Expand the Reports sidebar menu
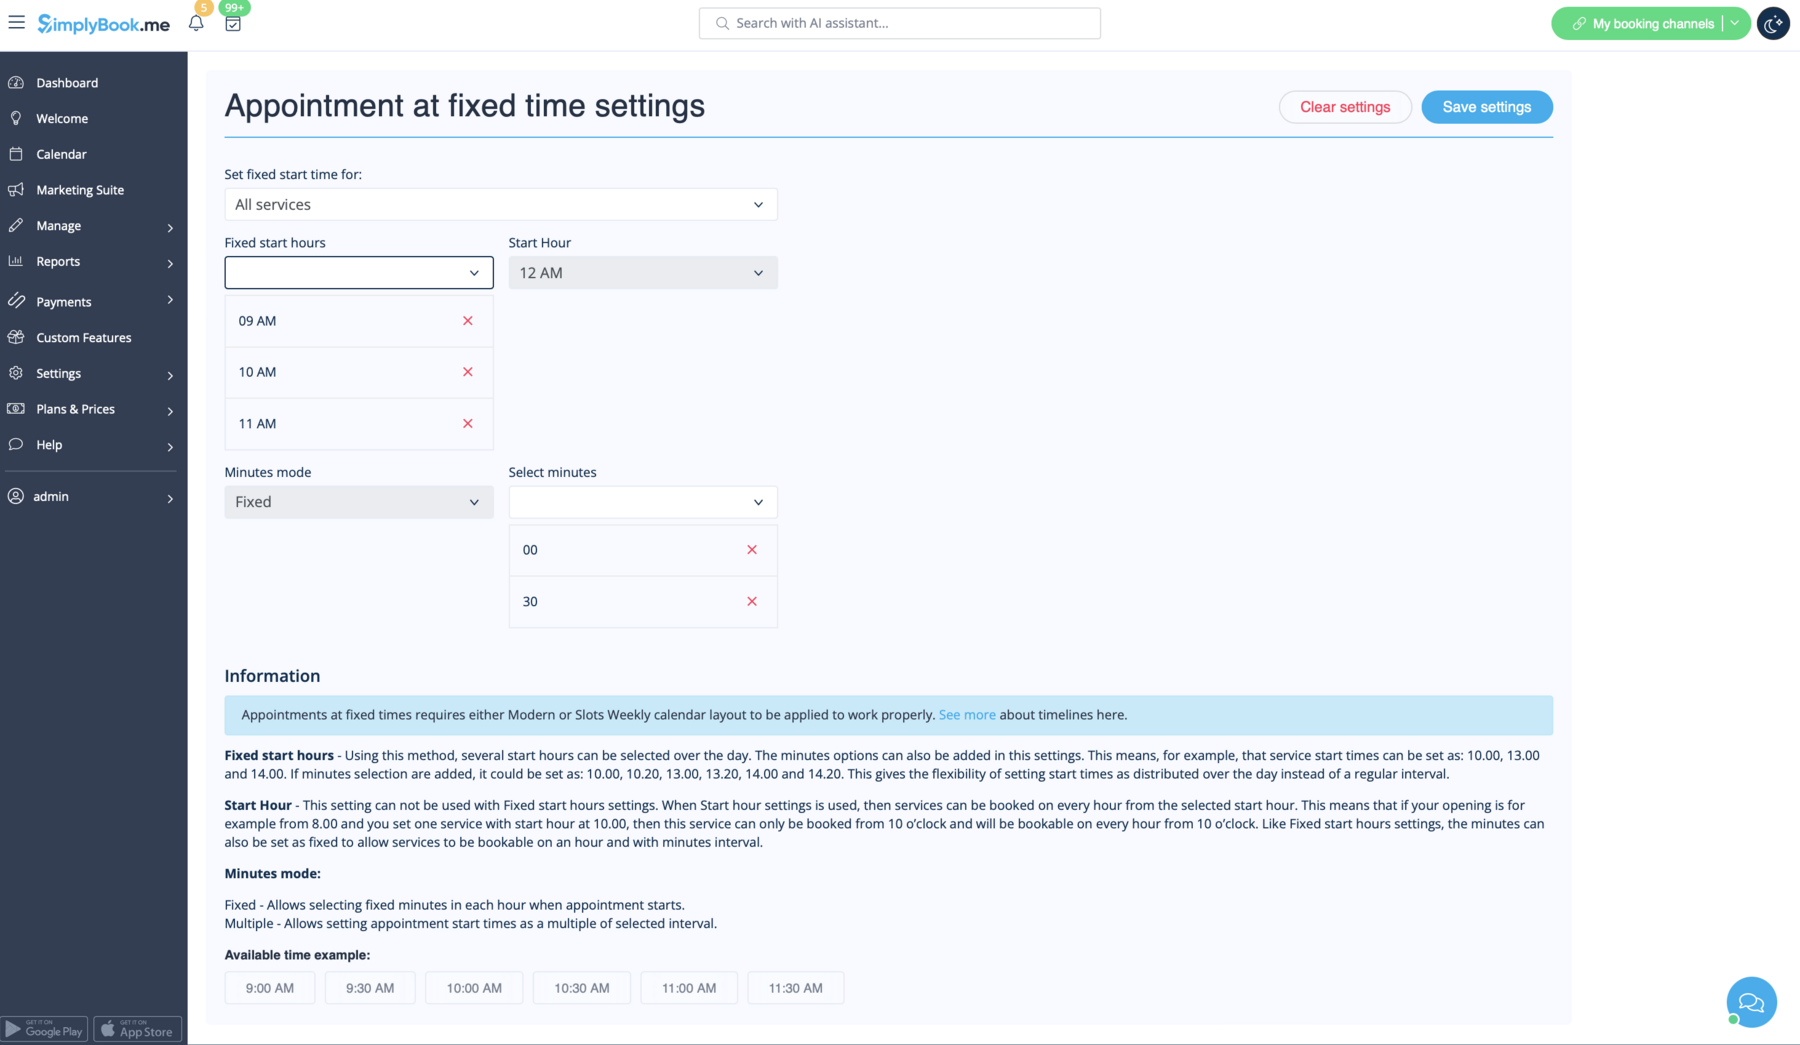Image resolution: width=1800 pixels, height=1045 pixels. point(57,261)
